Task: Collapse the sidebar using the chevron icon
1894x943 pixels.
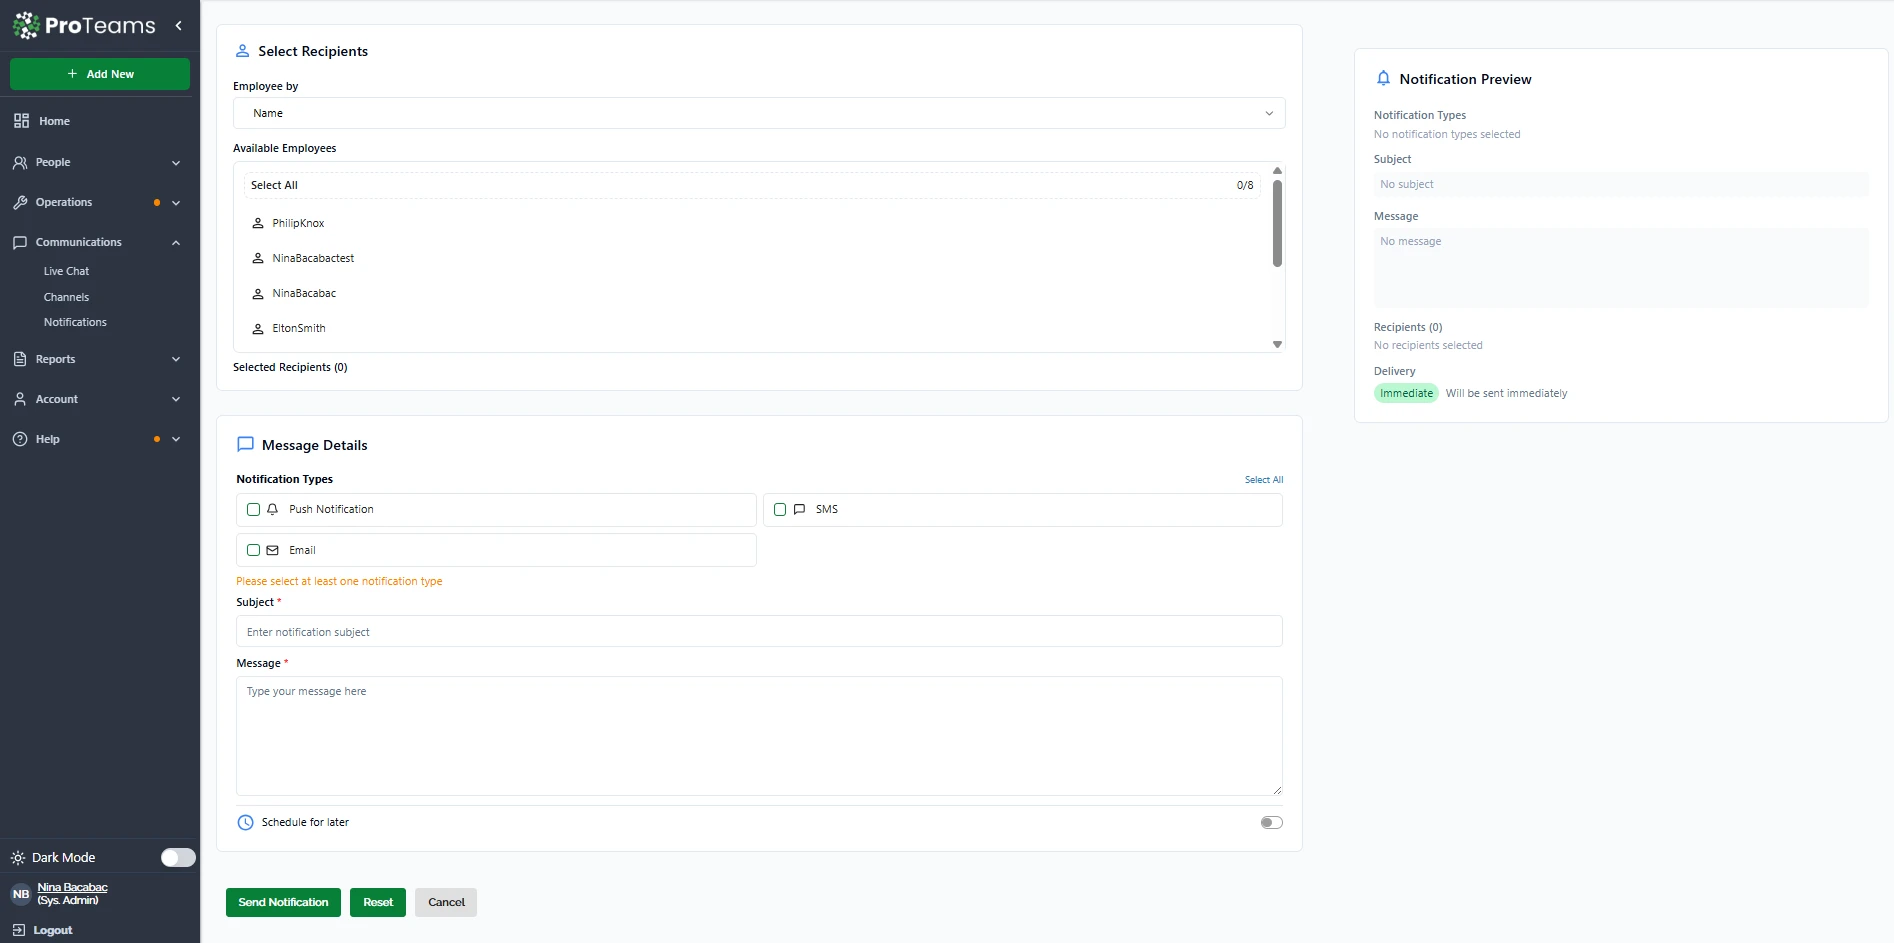Action: 178,26
